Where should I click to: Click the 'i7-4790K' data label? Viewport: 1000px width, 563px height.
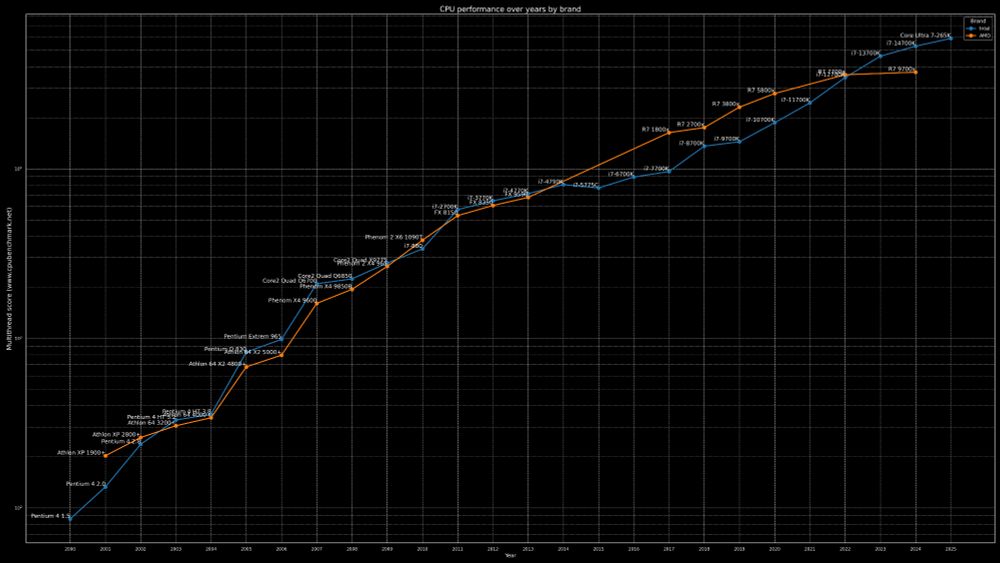[550, 182]
